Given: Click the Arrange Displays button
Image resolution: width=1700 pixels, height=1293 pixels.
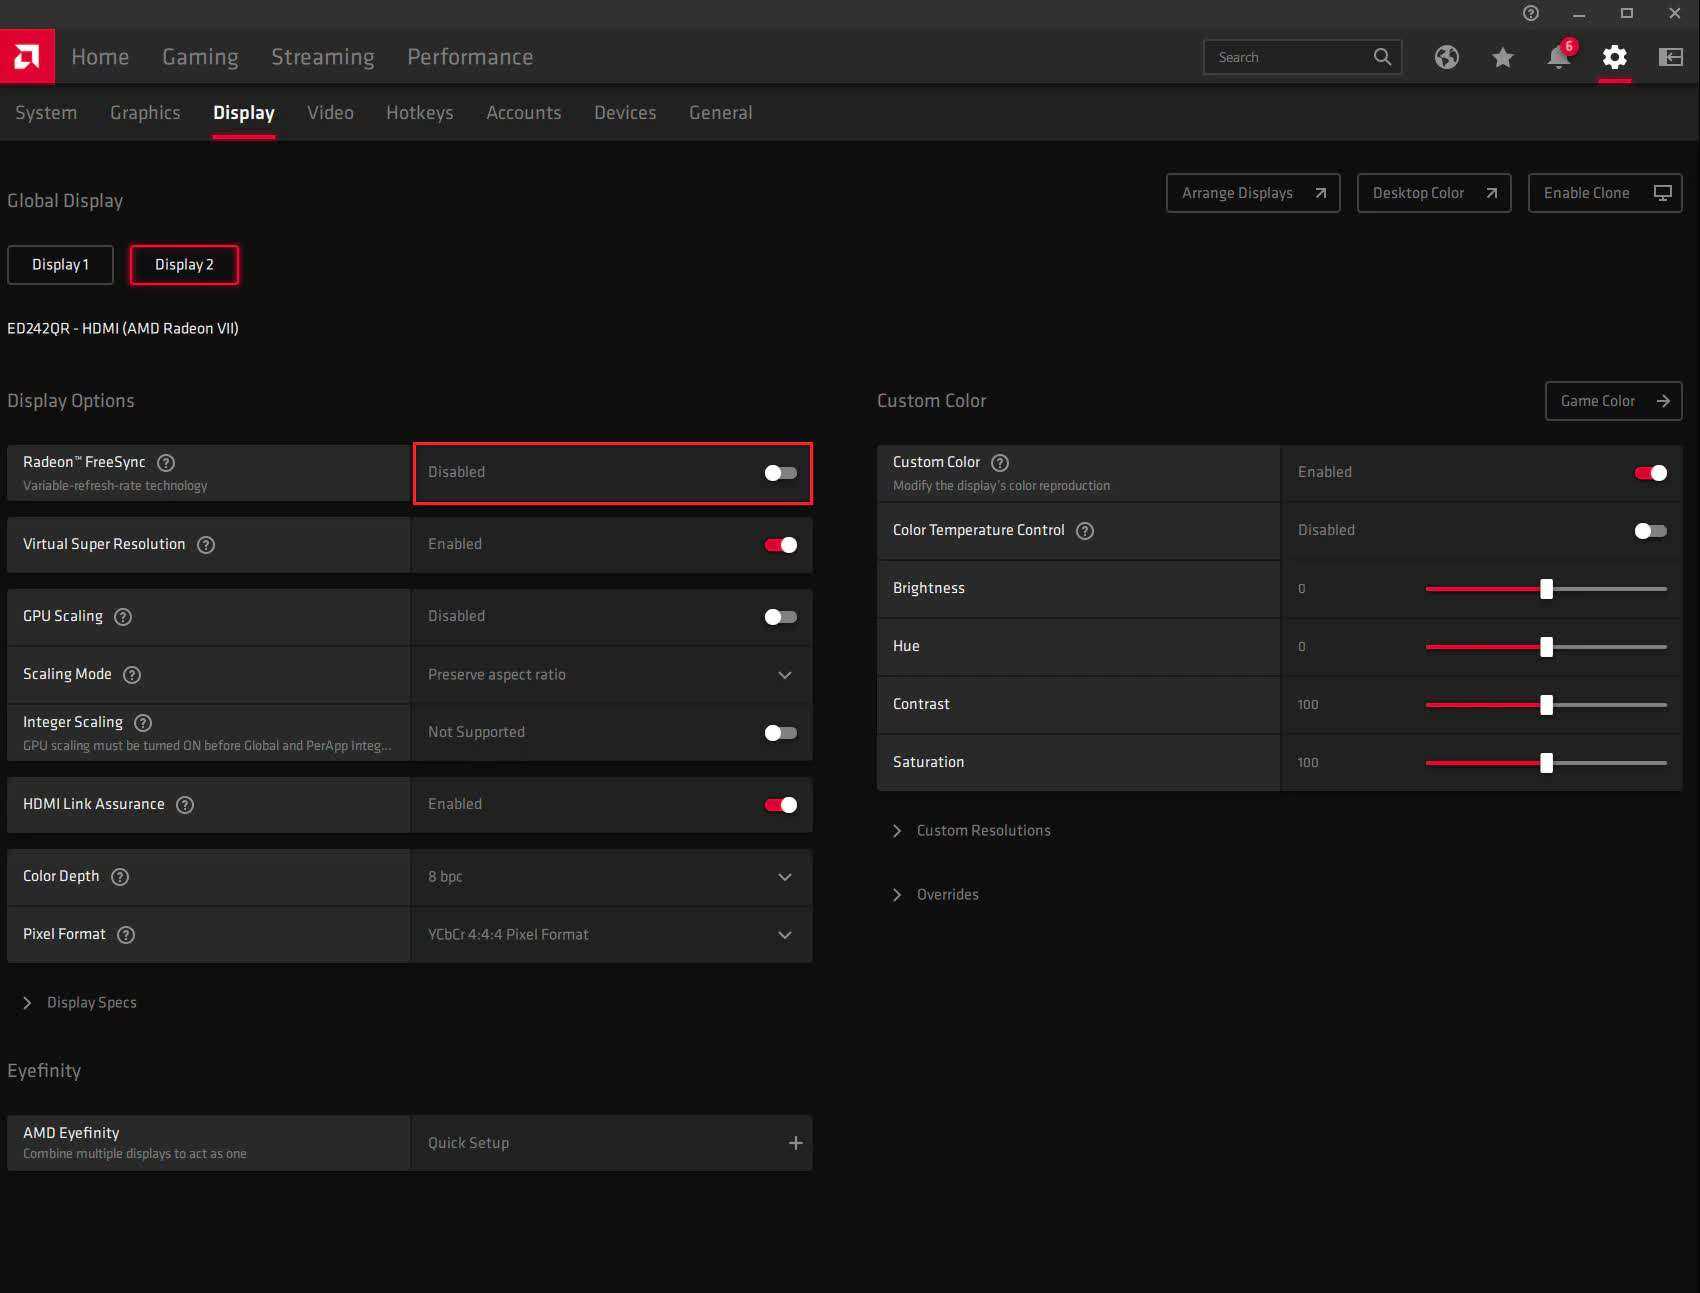Looking at the screenshot, I should 1252,193.
